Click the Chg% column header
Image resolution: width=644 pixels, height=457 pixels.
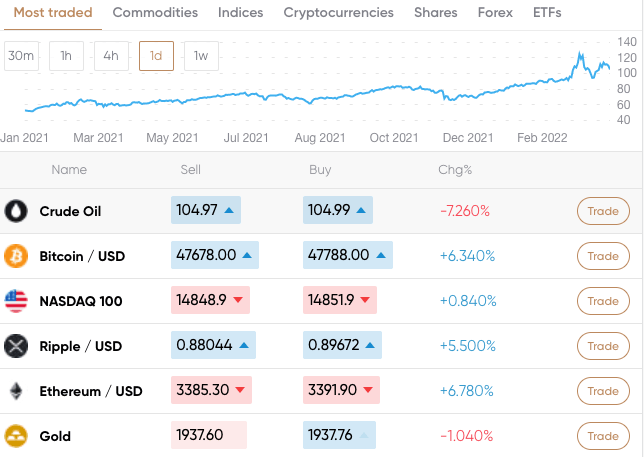(x=455, y=170)
